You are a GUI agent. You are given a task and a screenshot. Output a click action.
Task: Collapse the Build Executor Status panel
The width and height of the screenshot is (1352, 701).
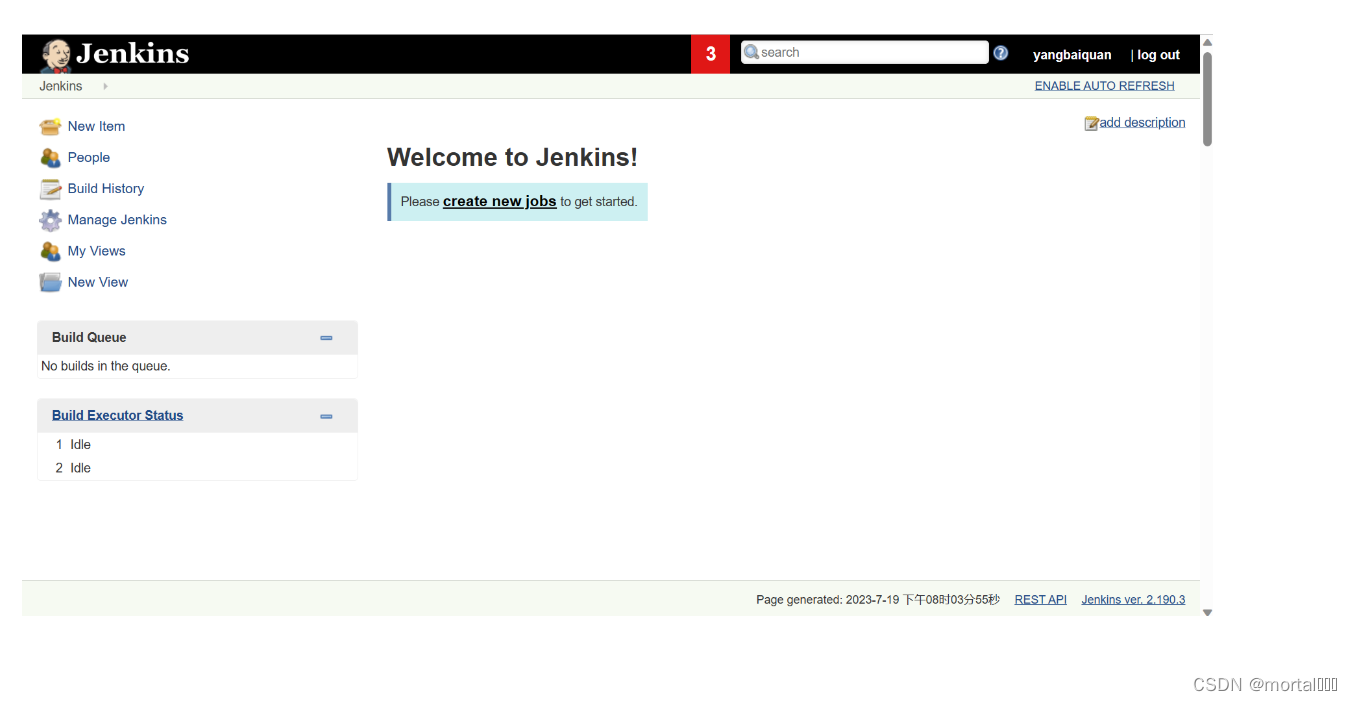click(x=326, y=416)
